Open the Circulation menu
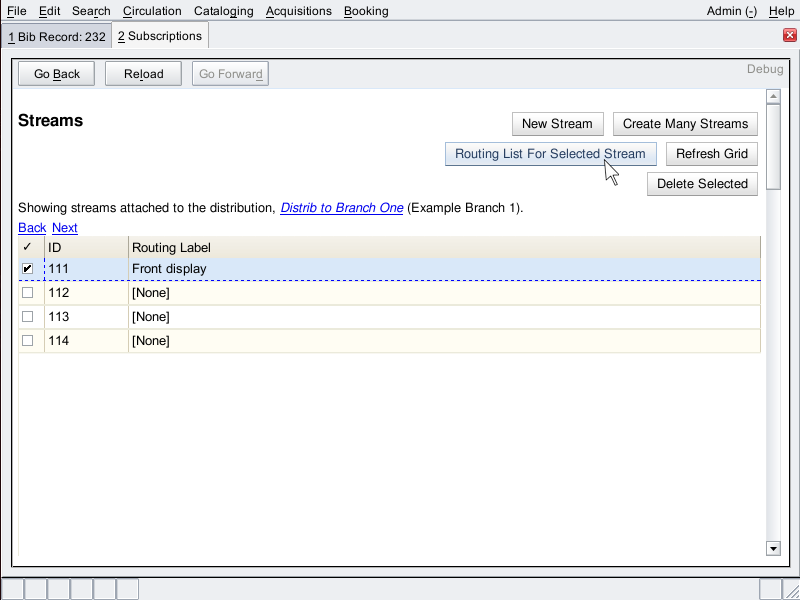This screenshot has height=600, width=800. 152,11
